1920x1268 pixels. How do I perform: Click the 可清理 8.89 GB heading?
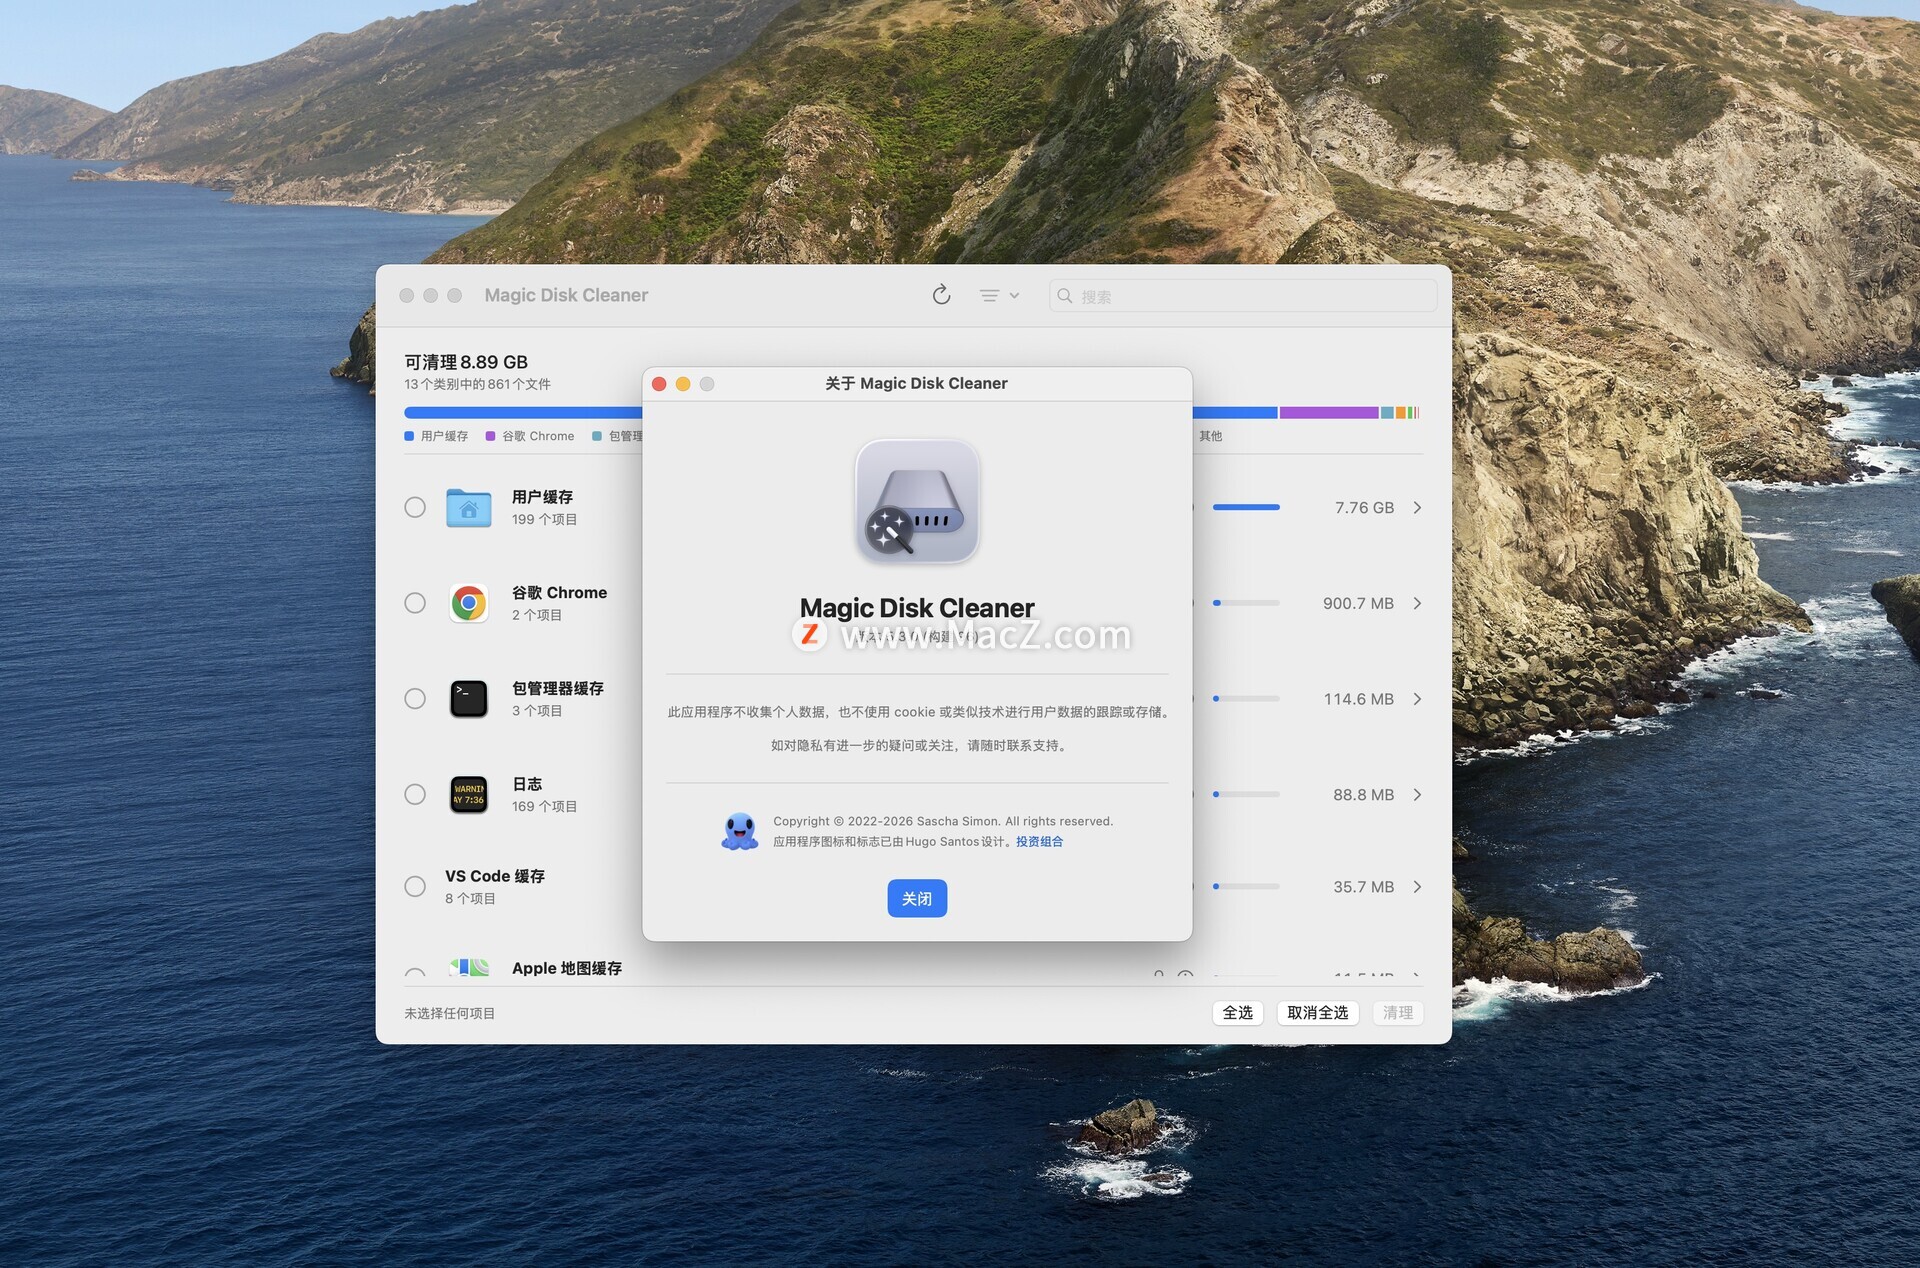[466, 362]
